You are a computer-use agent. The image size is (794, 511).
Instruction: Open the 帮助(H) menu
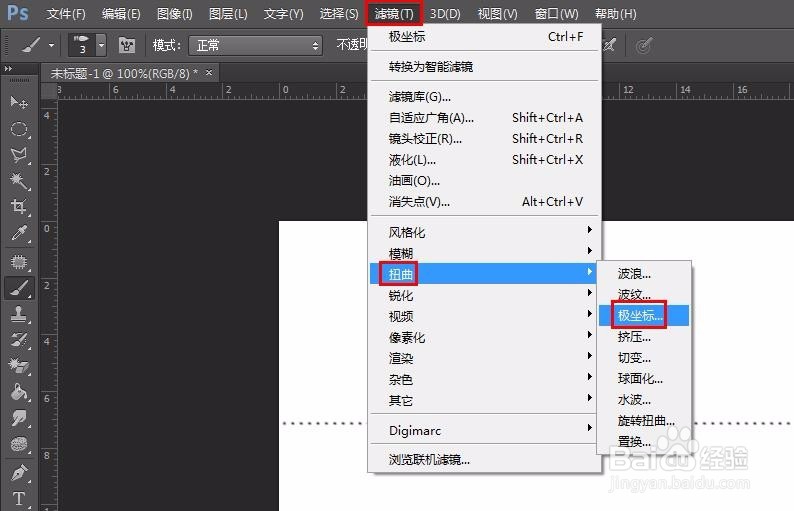(x=615, y=14)
